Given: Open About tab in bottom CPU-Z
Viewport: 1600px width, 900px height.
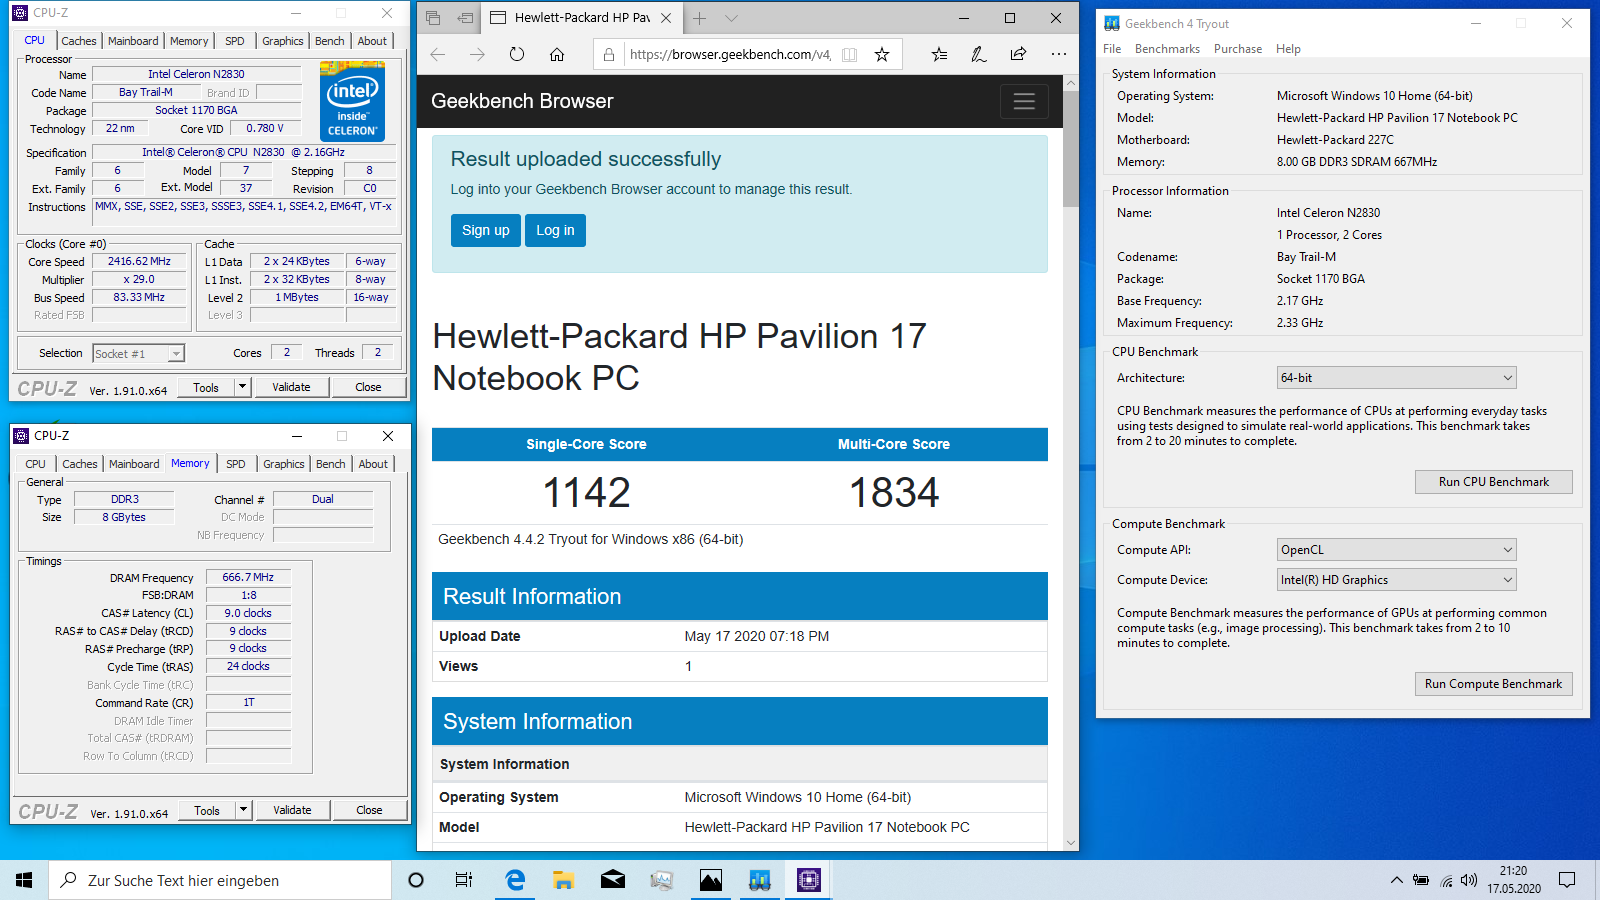Looking at the screenshot, I should (373, 464).
